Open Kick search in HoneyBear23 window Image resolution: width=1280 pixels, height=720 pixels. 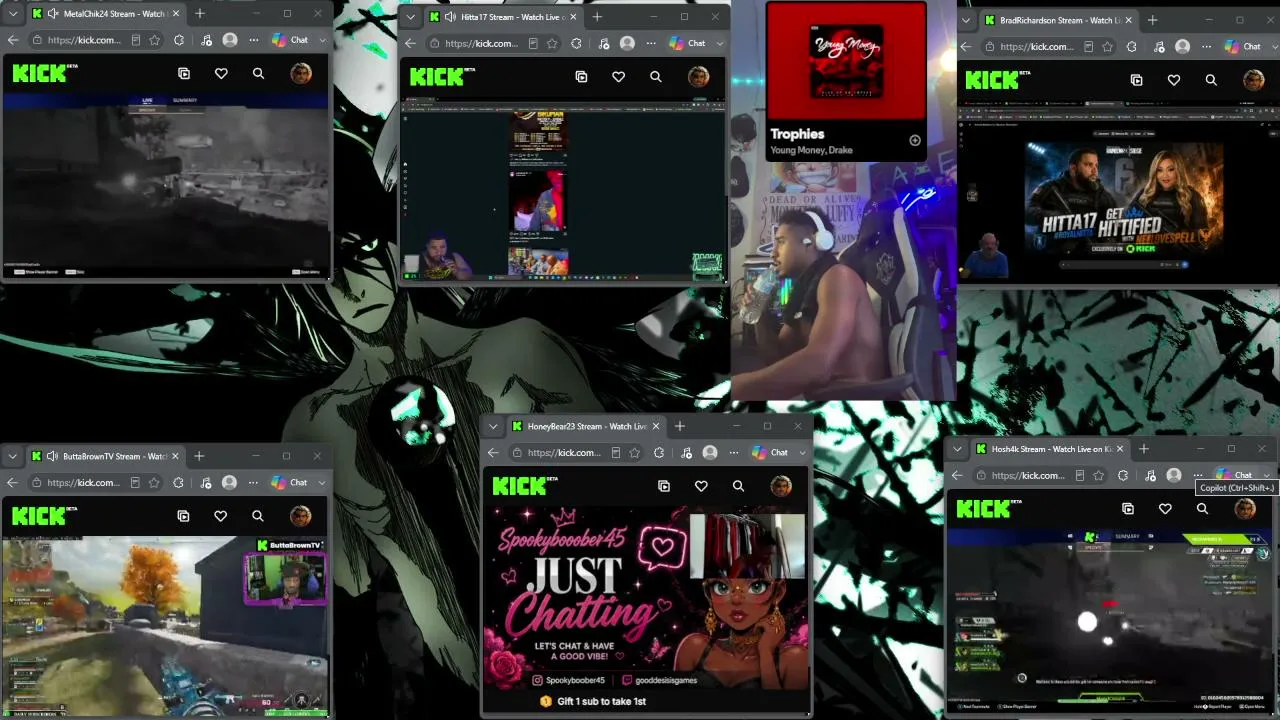click(x=738, y=486)
